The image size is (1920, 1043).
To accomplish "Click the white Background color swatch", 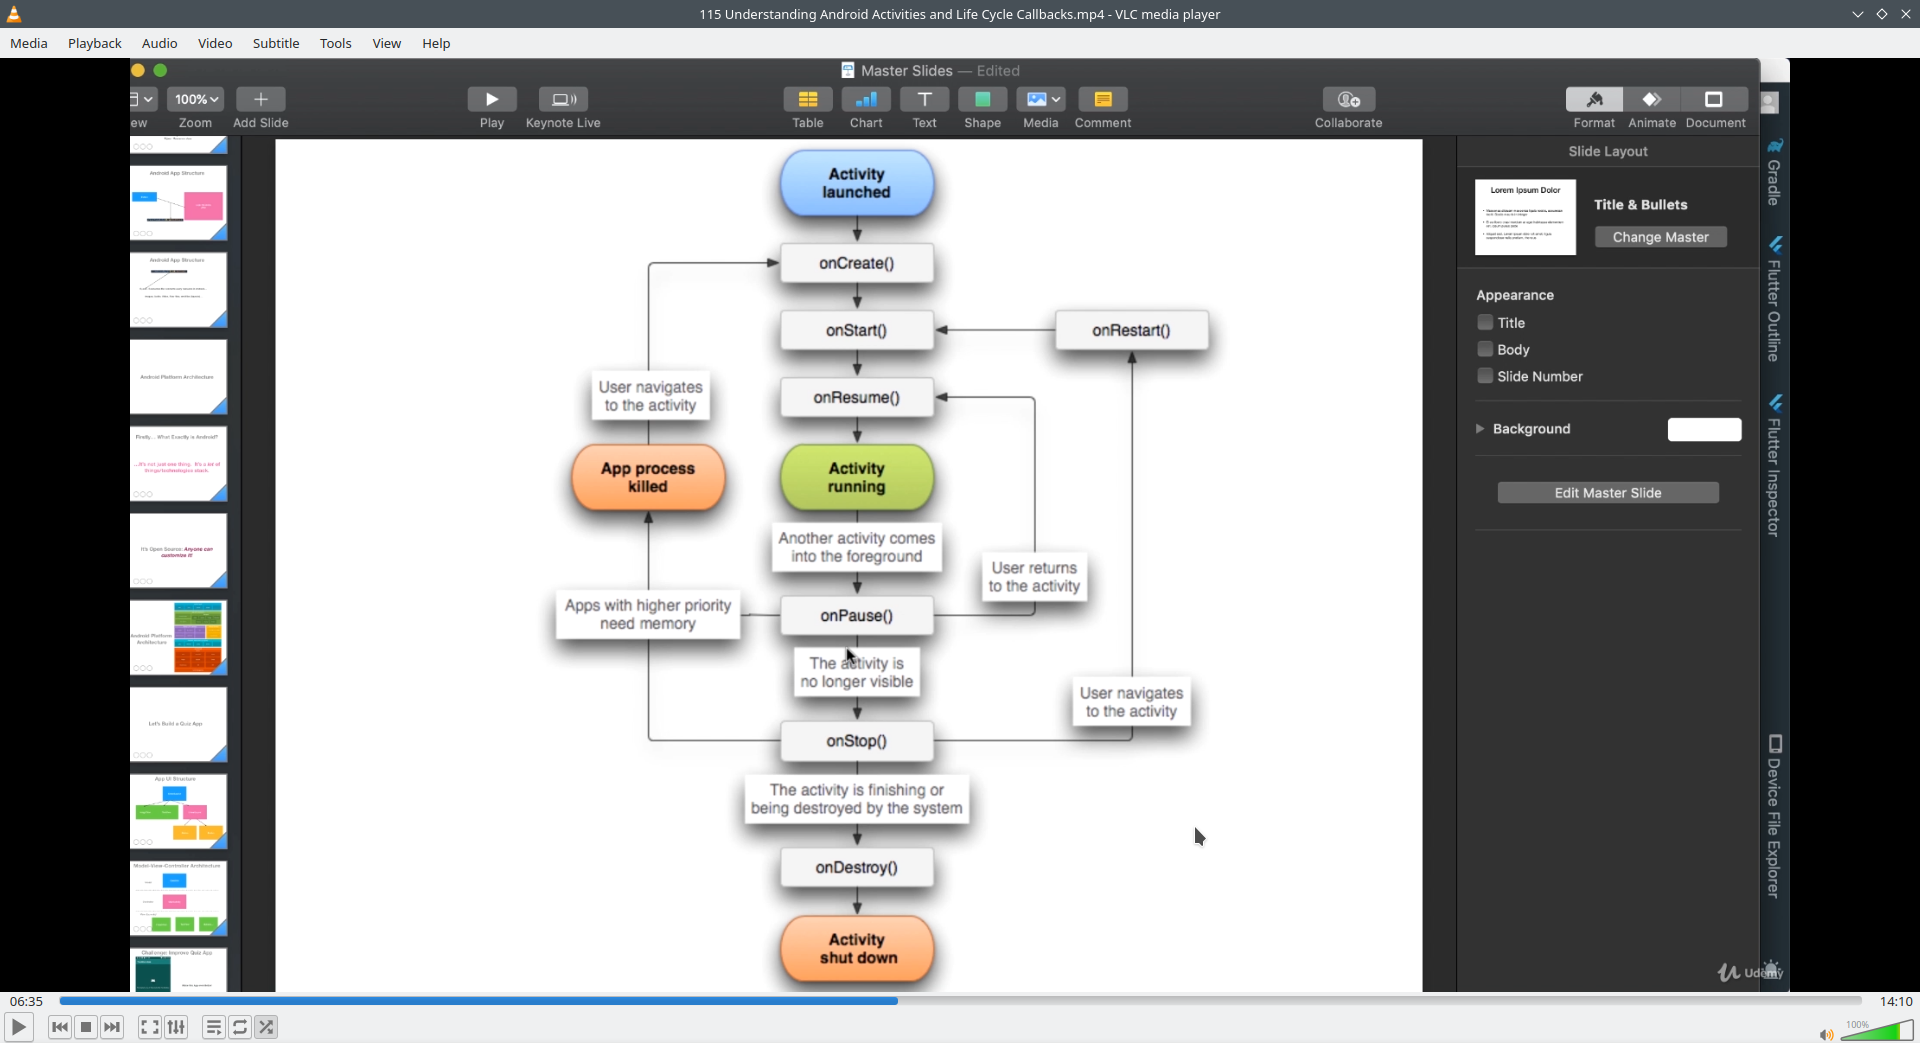I will point(1704,429).
